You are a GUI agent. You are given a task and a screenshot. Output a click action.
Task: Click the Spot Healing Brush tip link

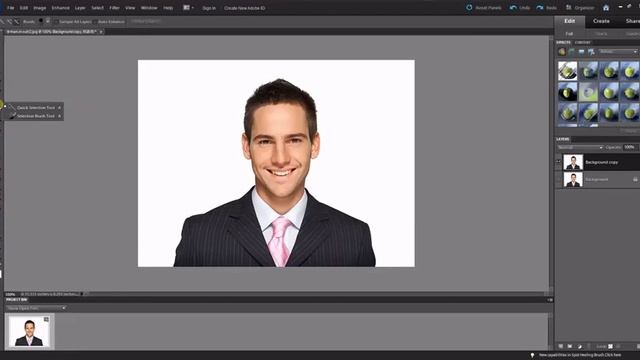[580, 355]
